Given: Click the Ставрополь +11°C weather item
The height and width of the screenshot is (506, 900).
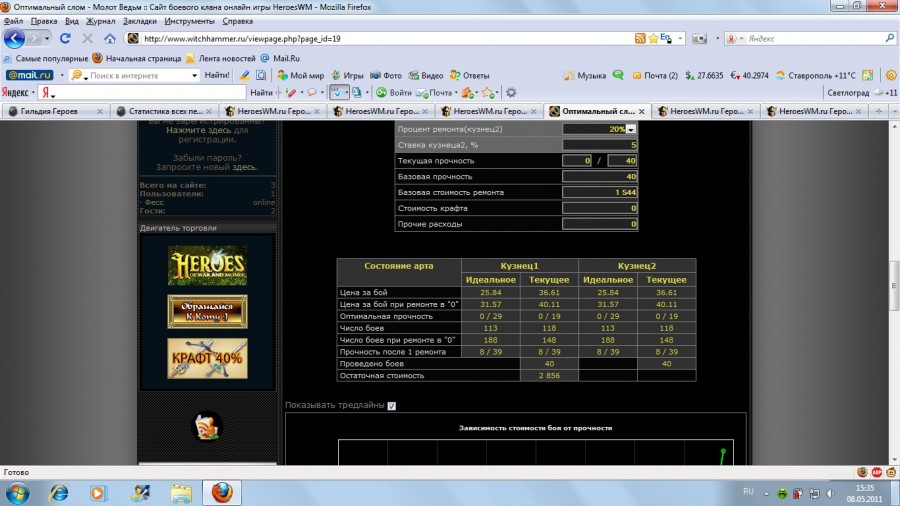Looking at the screenshot, I should (816, 75).
